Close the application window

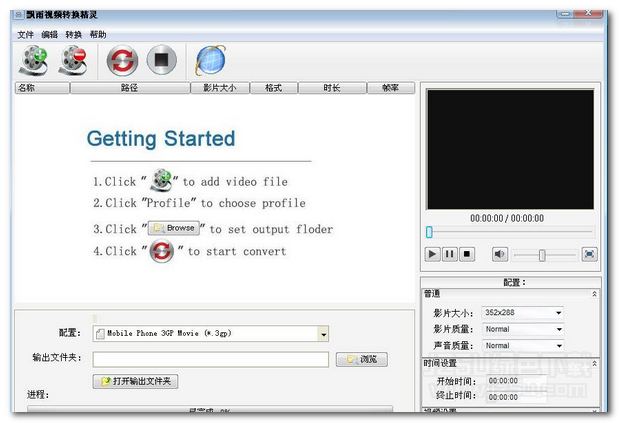point(588,14)
